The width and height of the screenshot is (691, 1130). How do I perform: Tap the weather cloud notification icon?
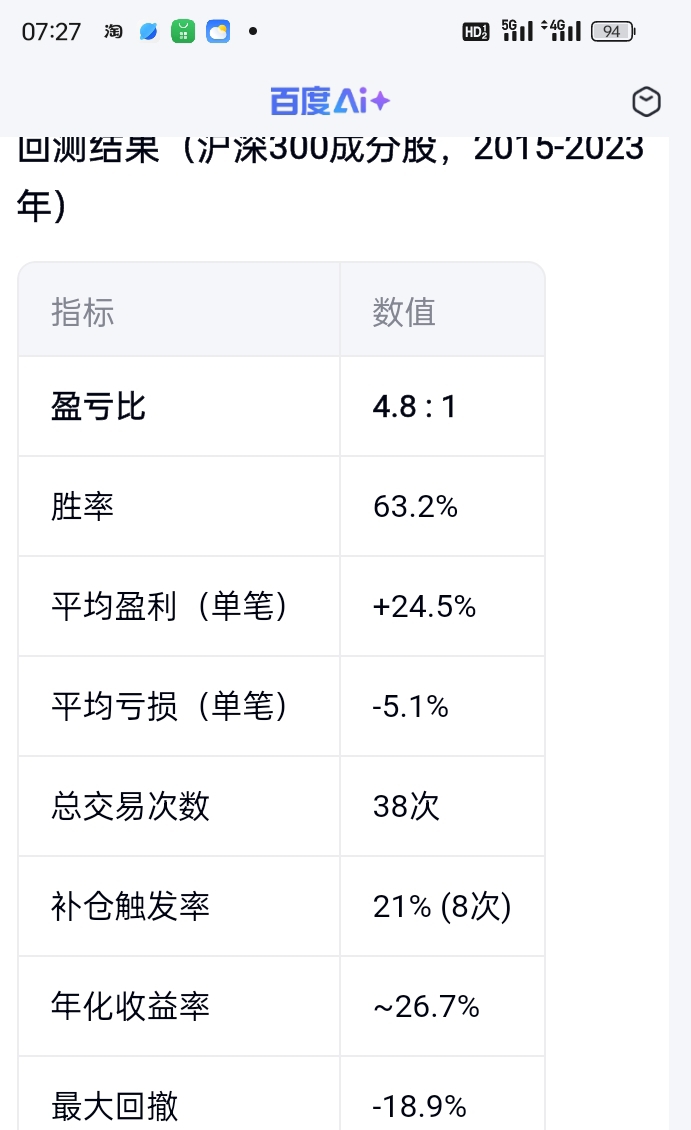pyautogui.click(x=218, y=32)
